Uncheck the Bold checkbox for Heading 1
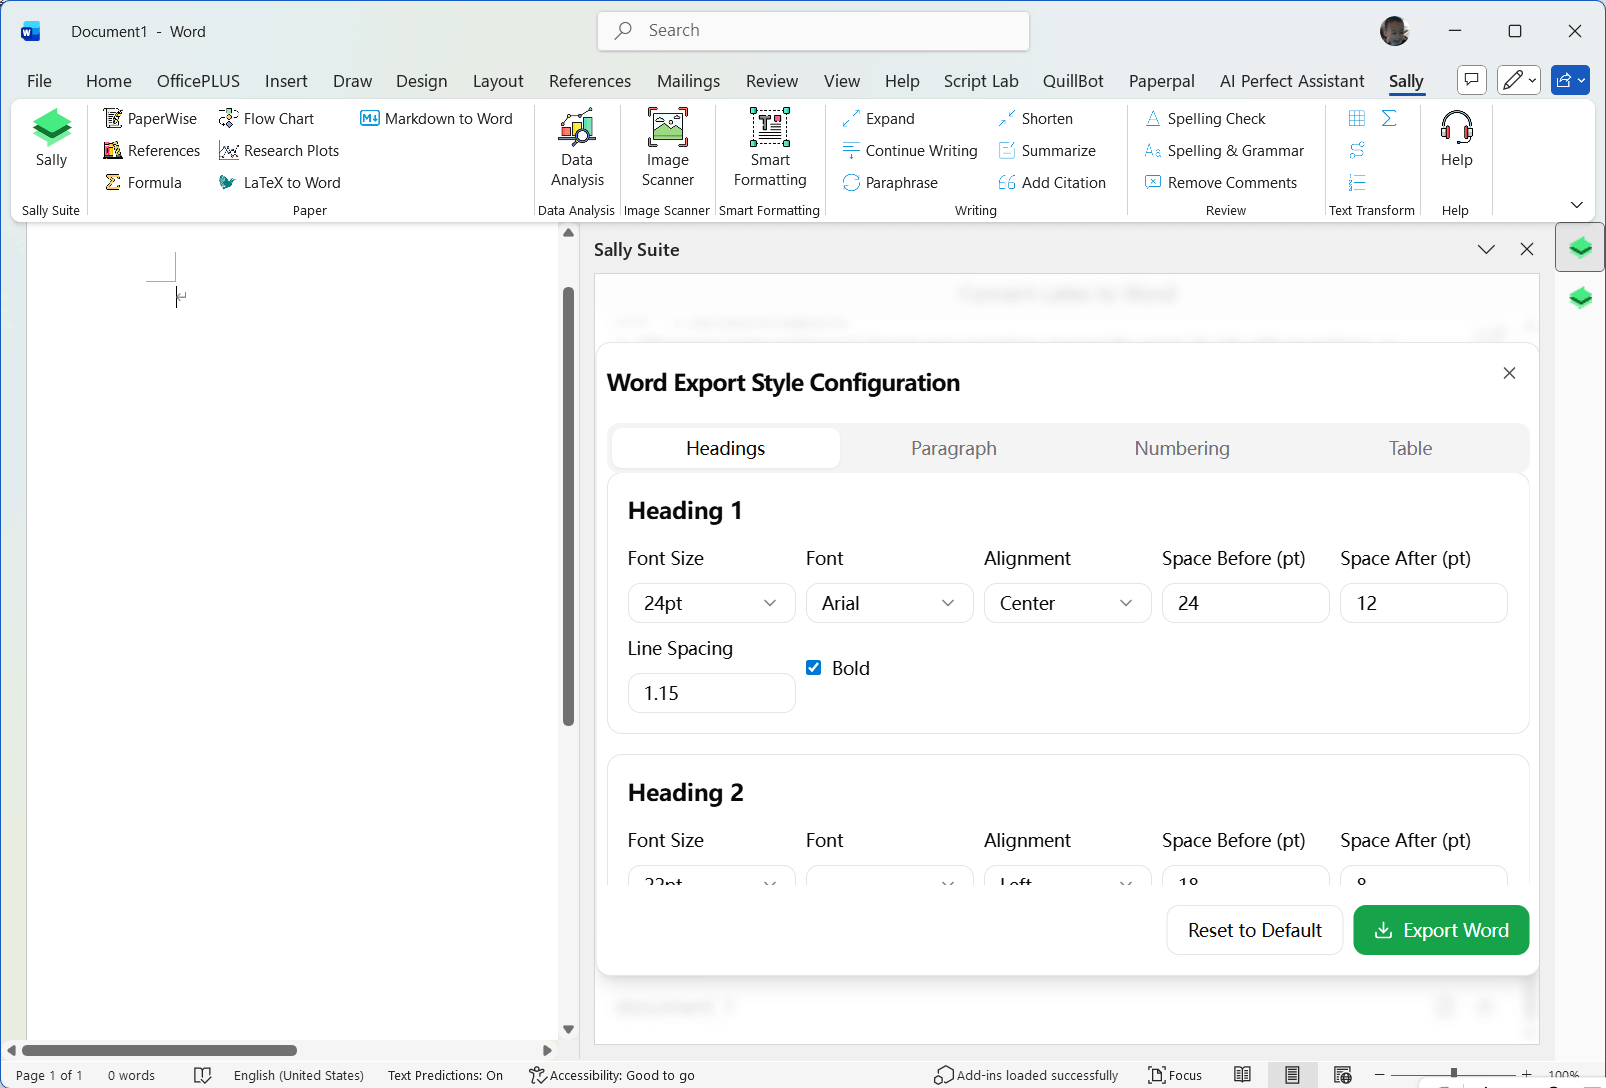Image resolution: width=1606 pixels, height=1088 pixels. point(814,668)
